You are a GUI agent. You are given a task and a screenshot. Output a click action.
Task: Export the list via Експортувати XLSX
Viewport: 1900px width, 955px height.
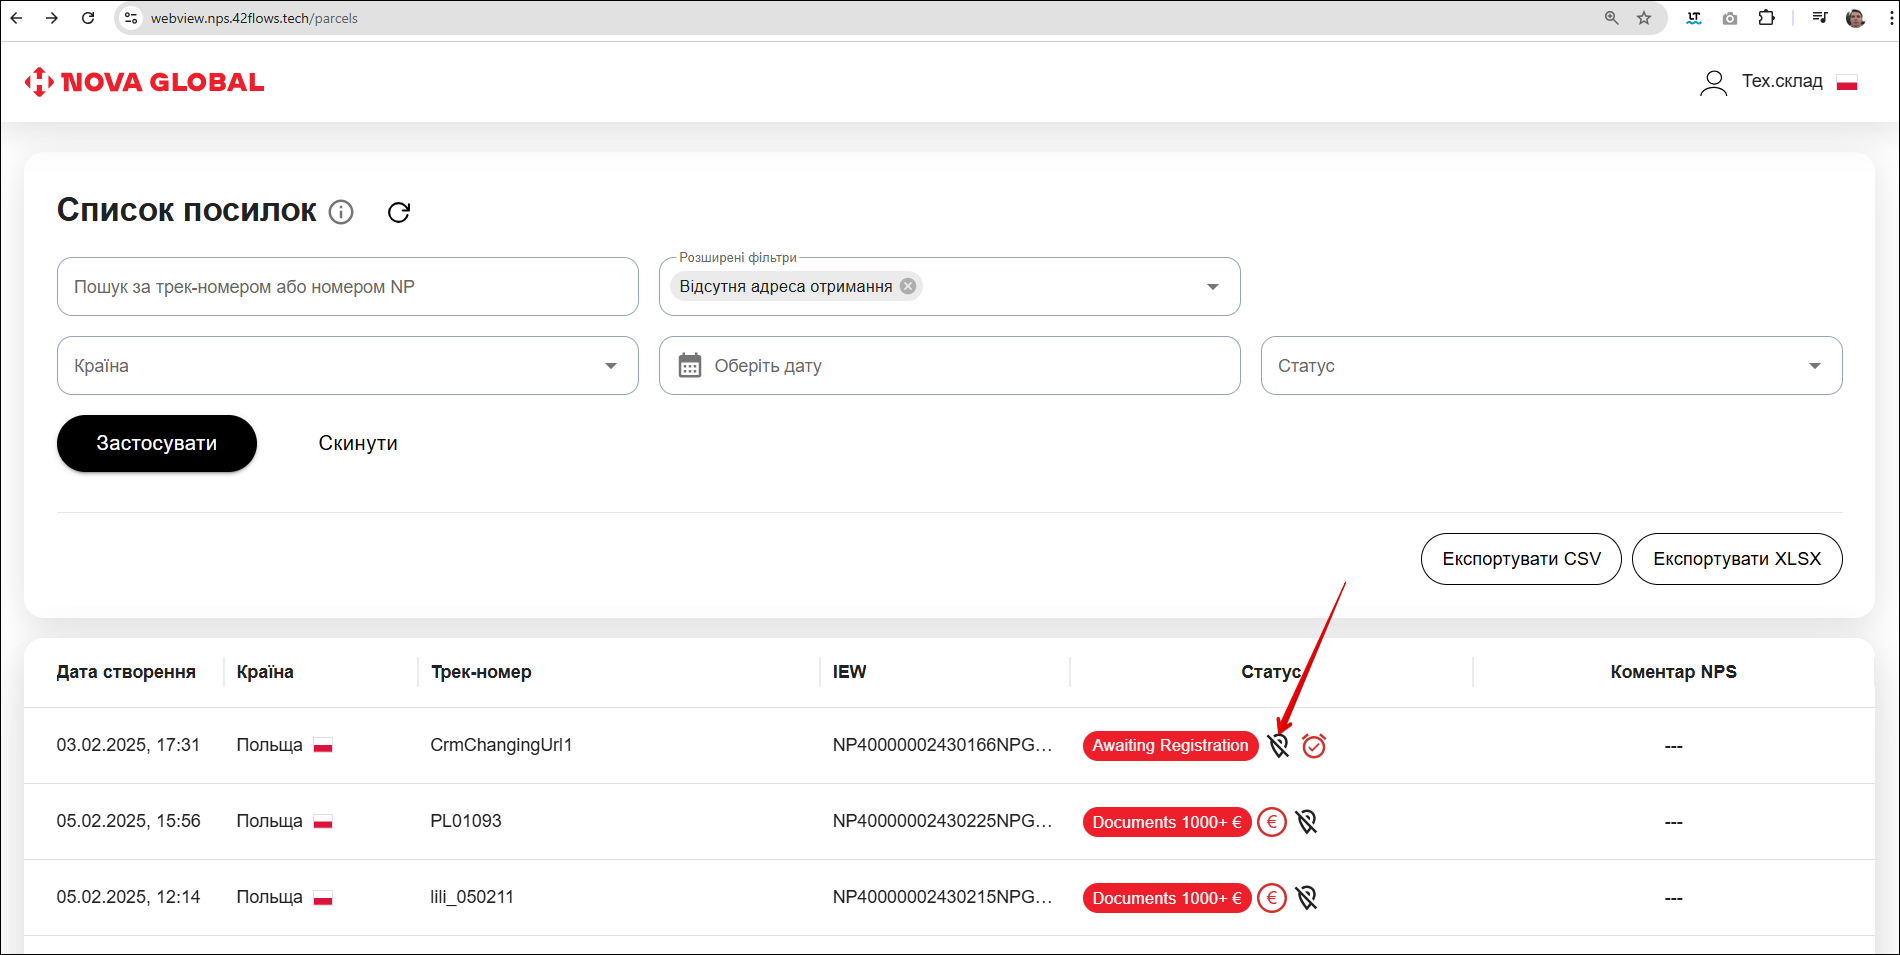[x=1736, y=559]
